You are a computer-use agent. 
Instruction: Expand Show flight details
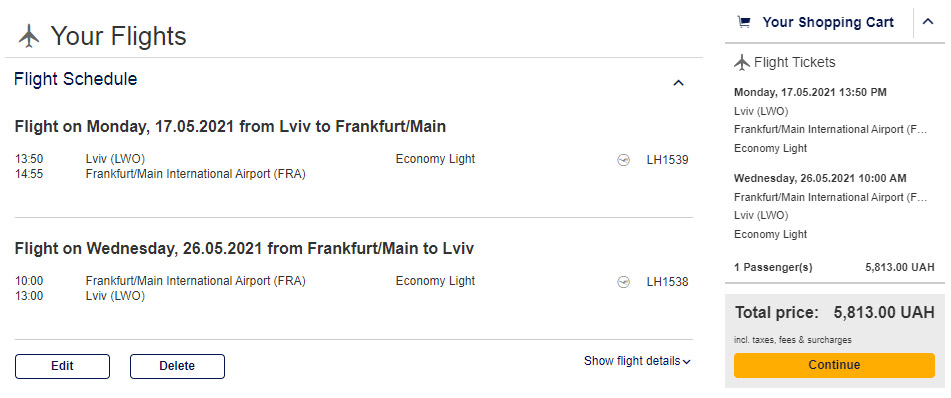(637, 361)
